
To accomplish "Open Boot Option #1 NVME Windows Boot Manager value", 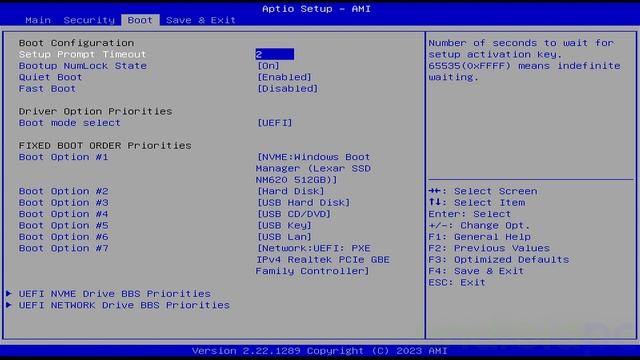I will (x=313, y=168).
